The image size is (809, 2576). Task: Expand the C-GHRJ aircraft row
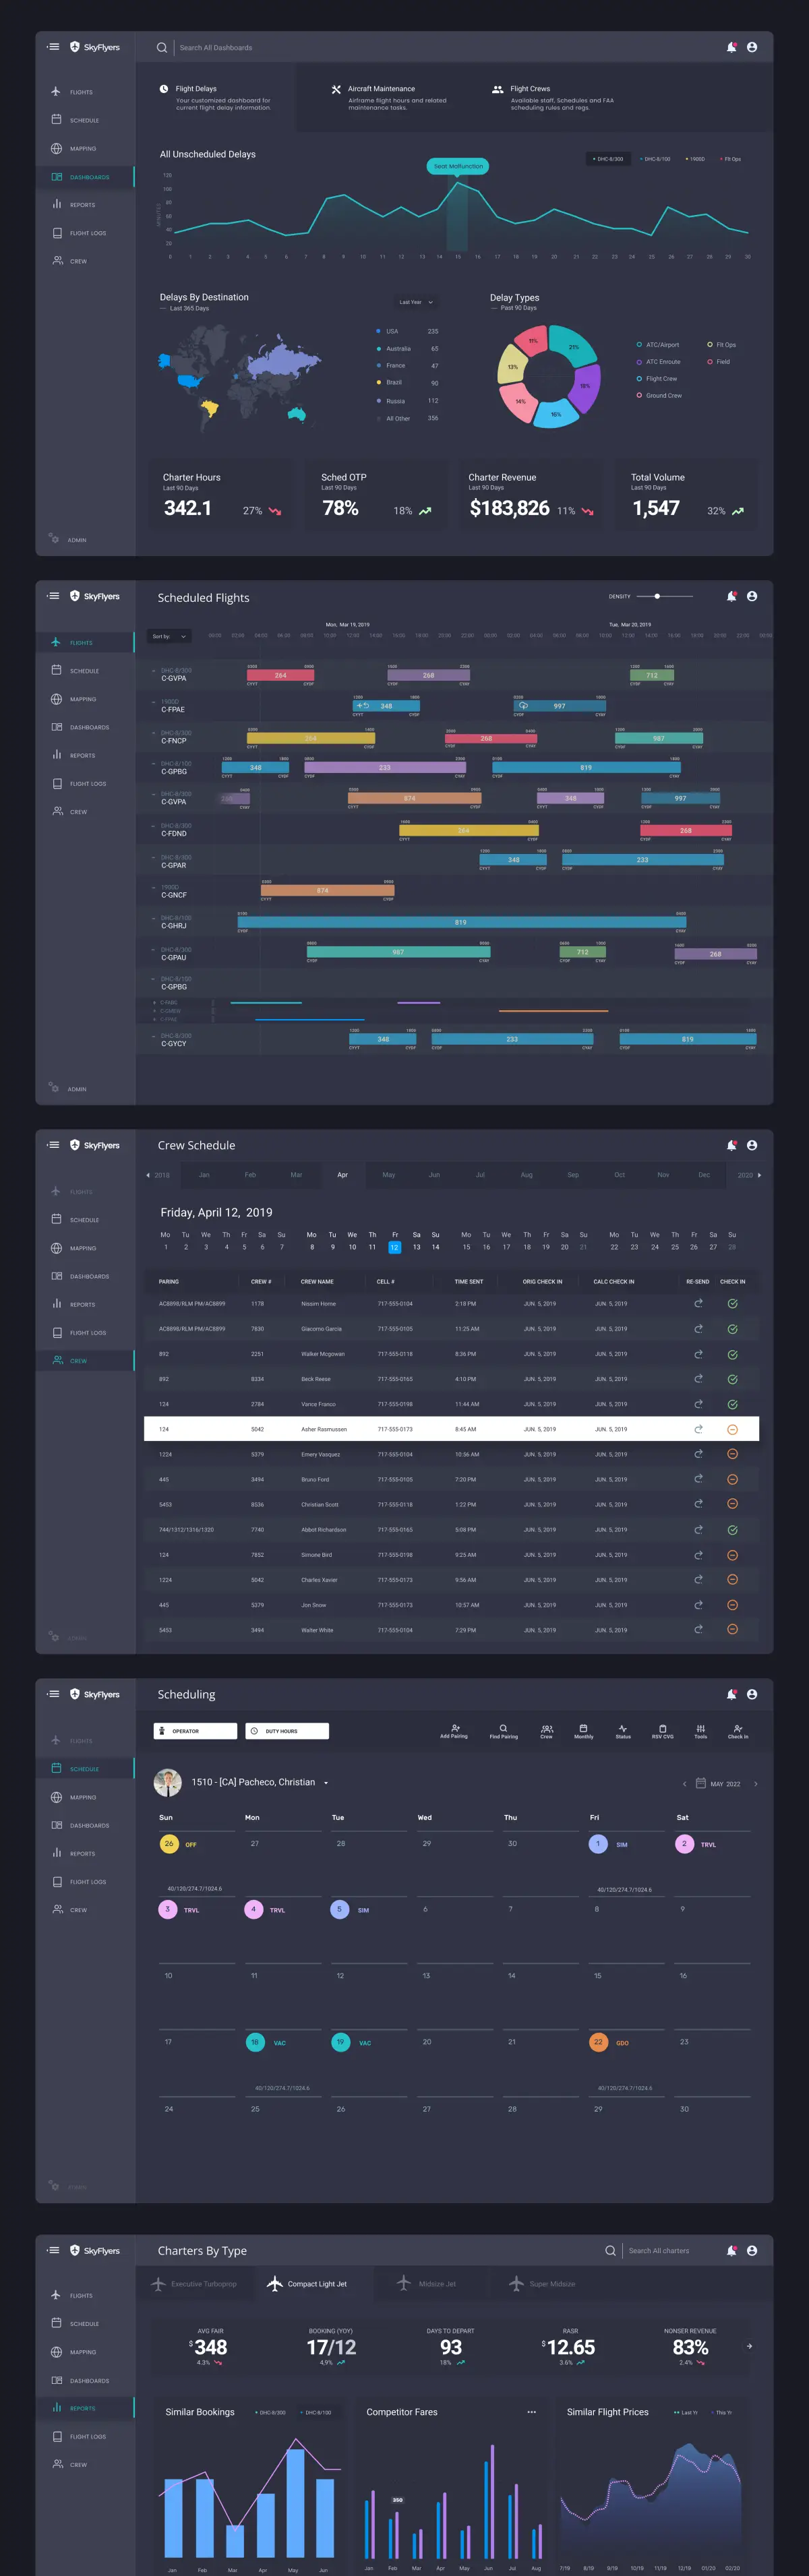(153, 918)
